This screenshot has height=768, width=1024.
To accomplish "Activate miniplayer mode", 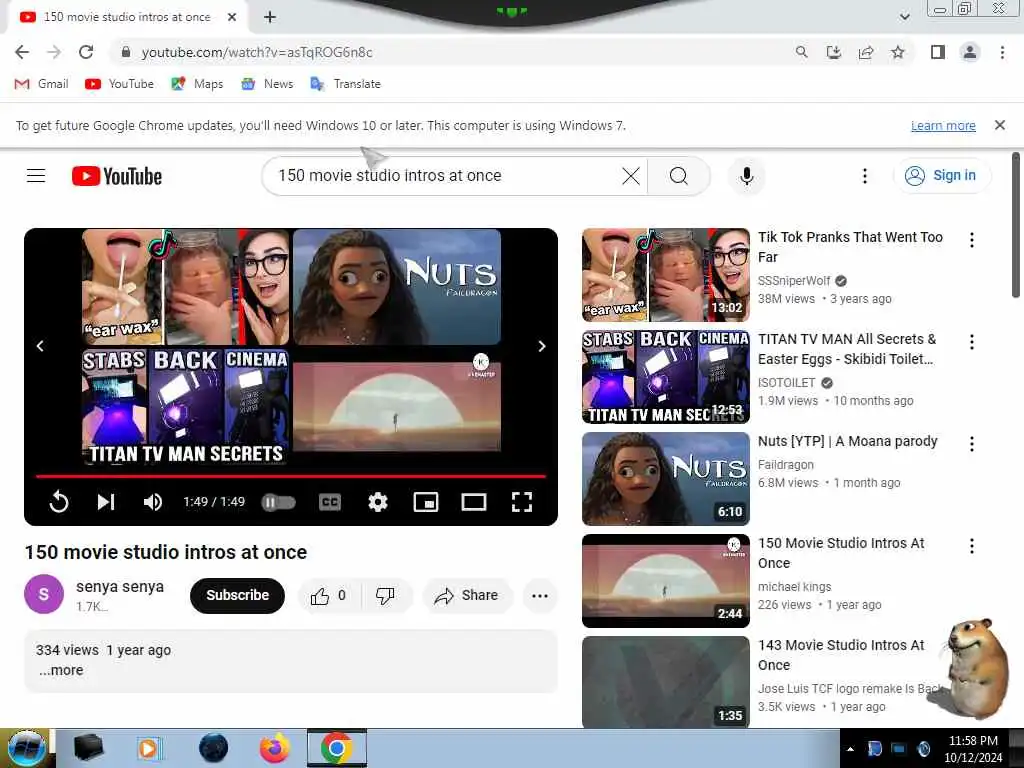I will click(x=426, y=502).
